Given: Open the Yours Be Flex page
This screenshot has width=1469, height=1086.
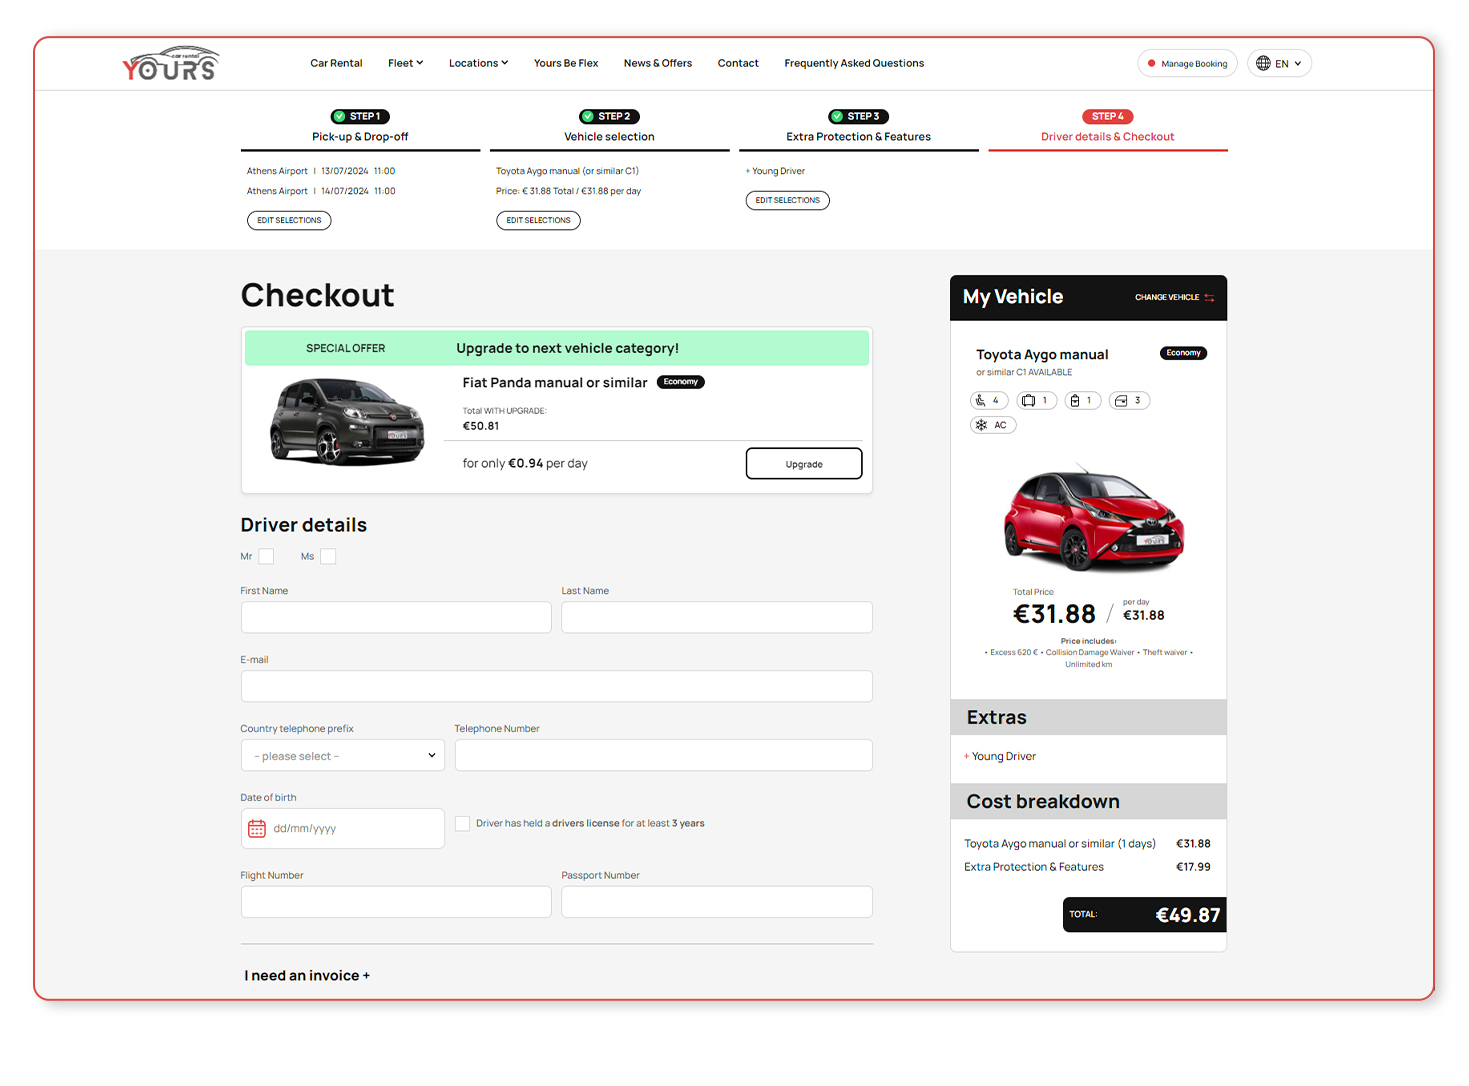Looking at the screenshot, I should [x=565, y=63].
